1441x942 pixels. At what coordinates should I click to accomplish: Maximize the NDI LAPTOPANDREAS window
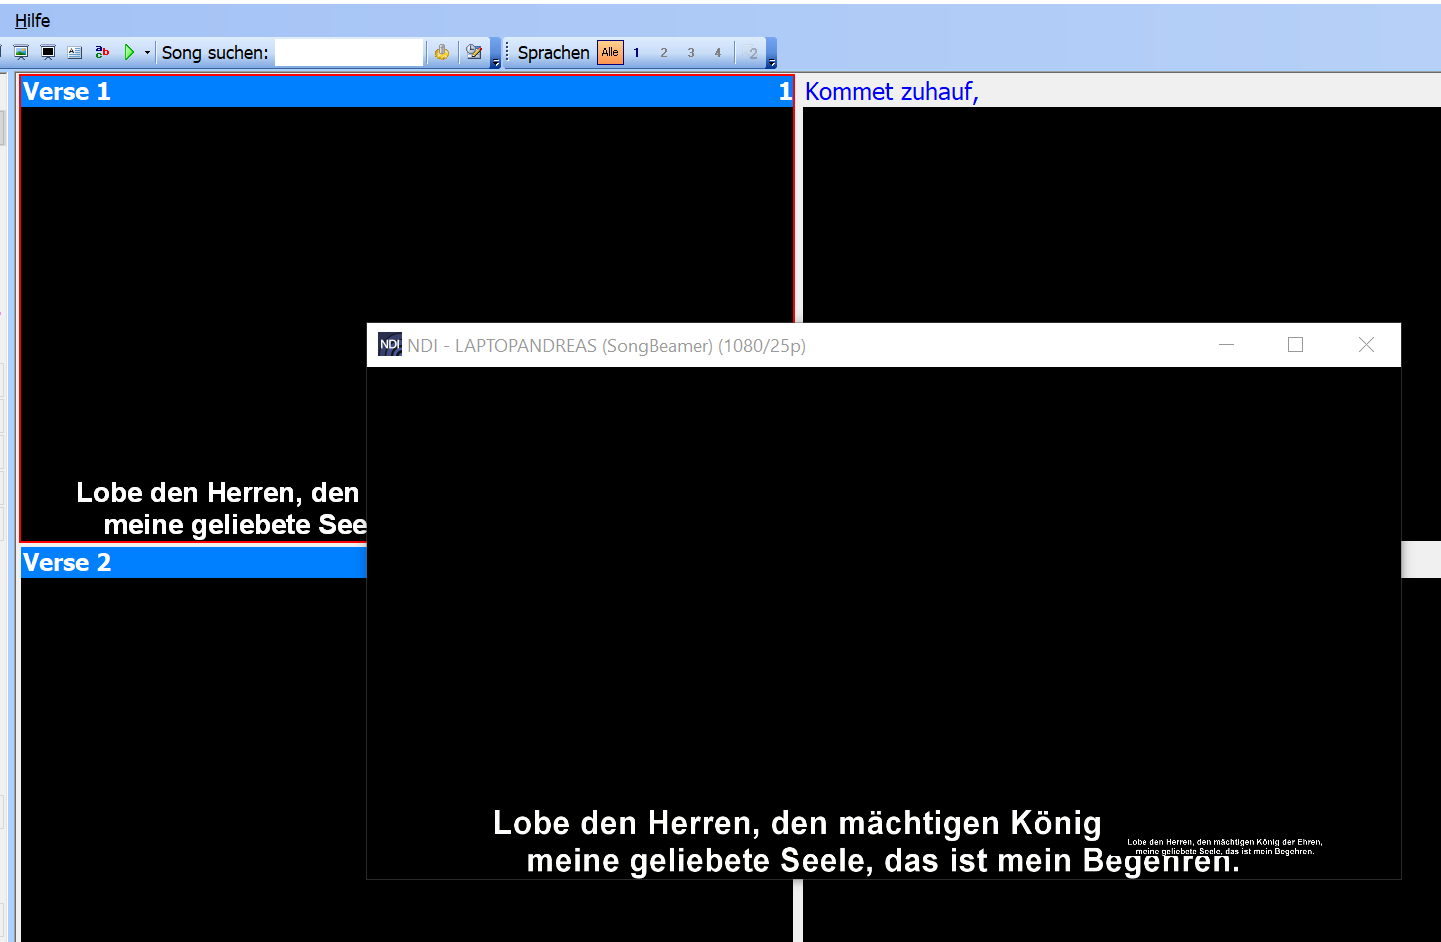(x=1296, y=345)
